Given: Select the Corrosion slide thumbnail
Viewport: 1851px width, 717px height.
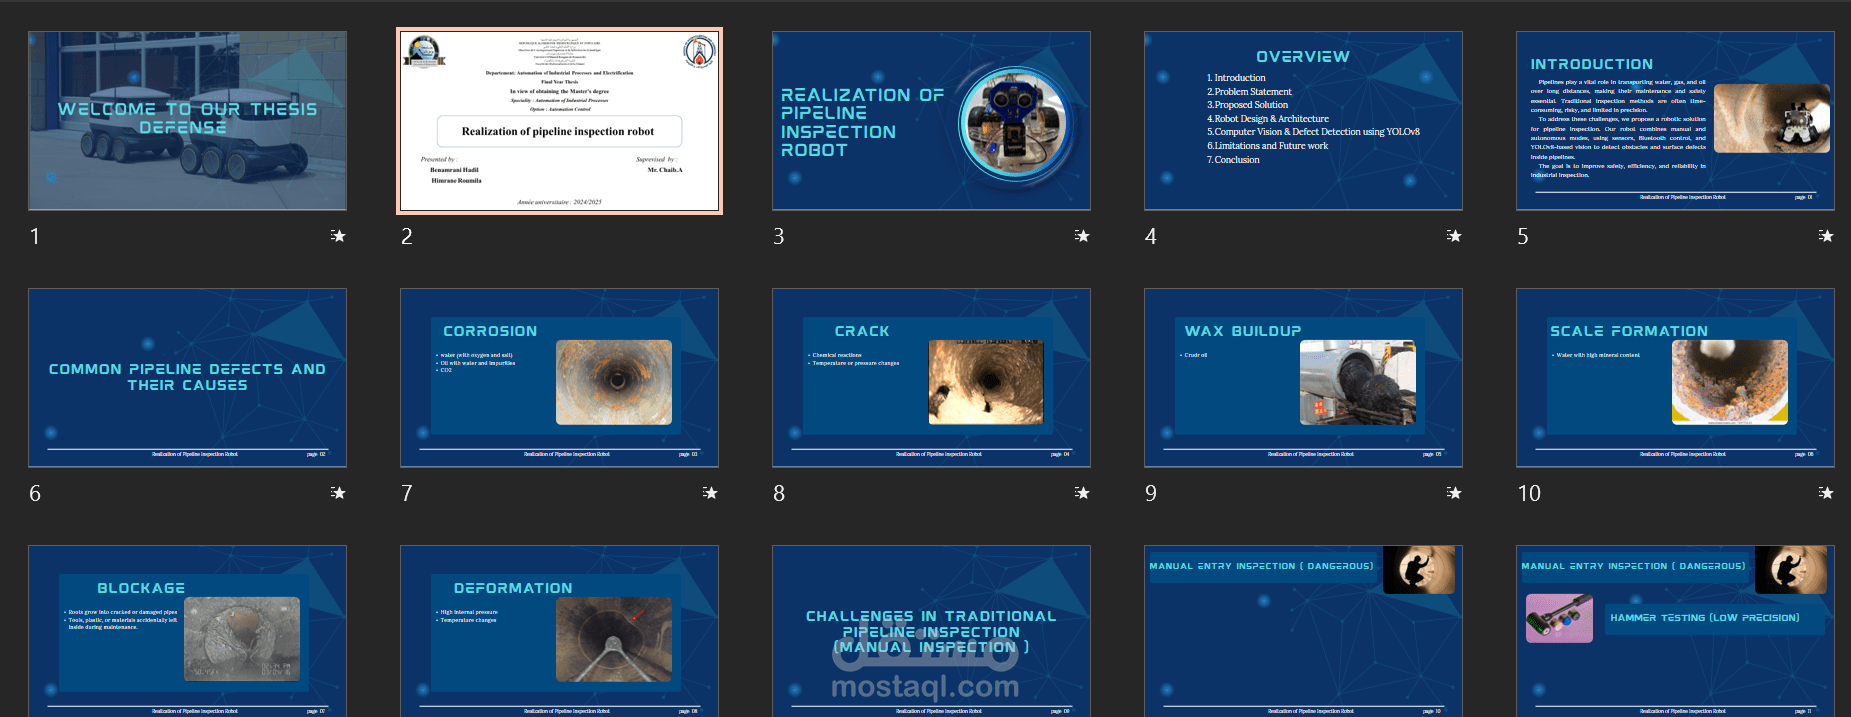Looking at the screenshot, I should point(560,378).
